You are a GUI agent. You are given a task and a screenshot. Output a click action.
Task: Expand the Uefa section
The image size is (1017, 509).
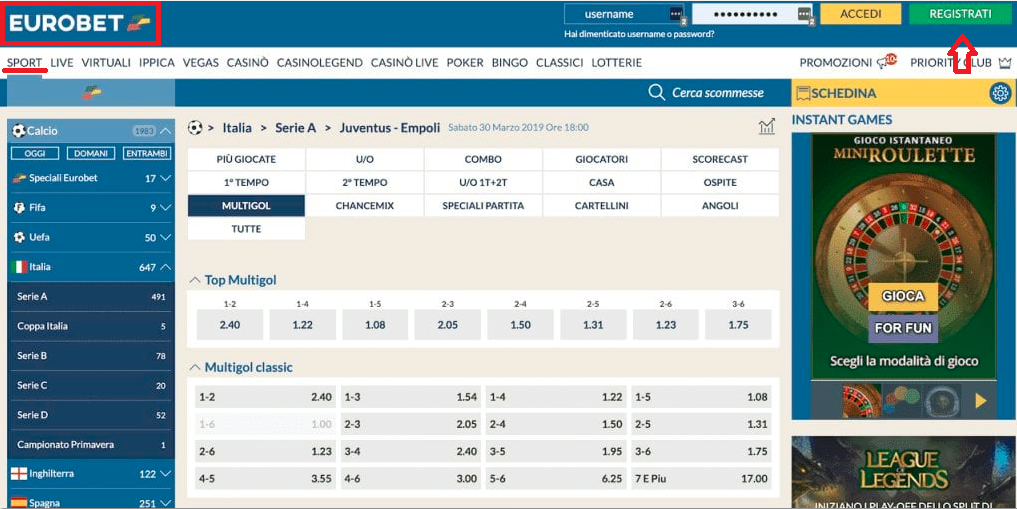165,238
